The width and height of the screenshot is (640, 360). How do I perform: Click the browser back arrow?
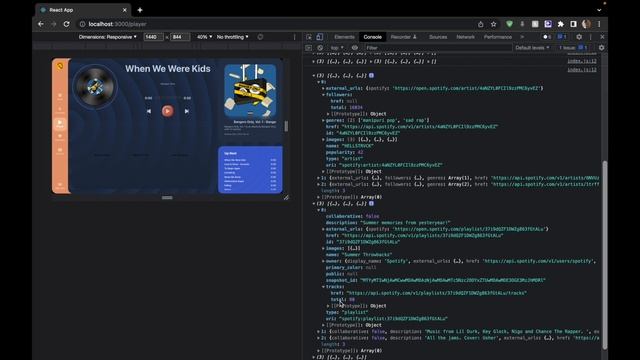(41, 24)
